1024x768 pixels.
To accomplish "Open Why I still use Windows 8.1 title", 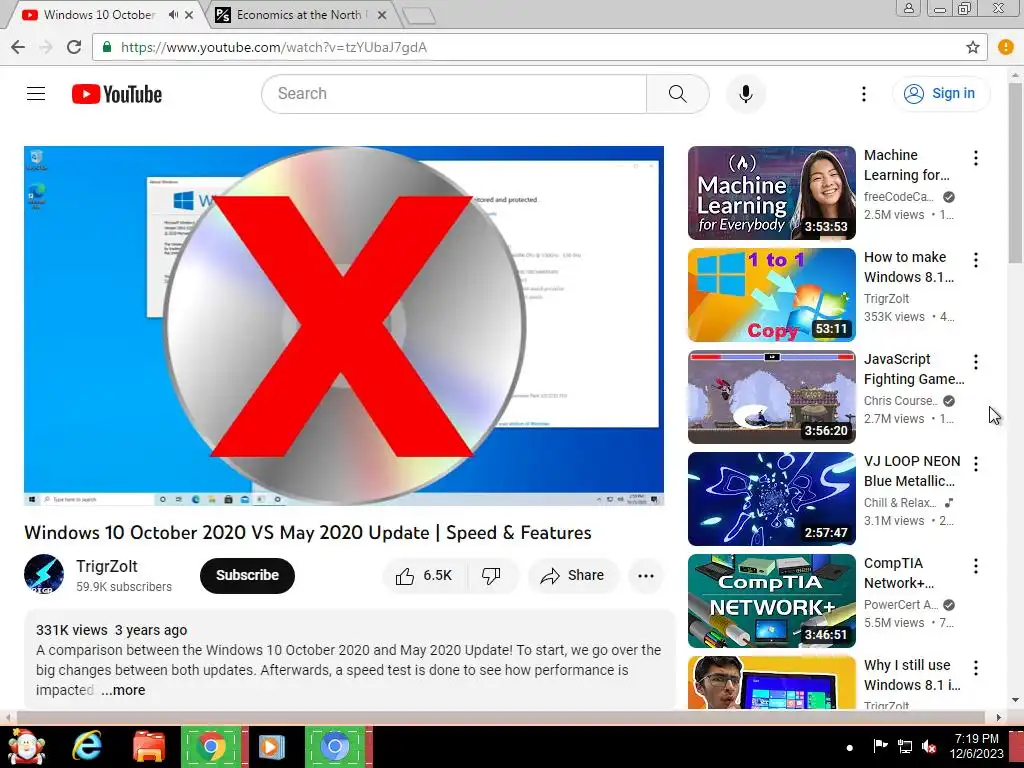I will 912,675.
